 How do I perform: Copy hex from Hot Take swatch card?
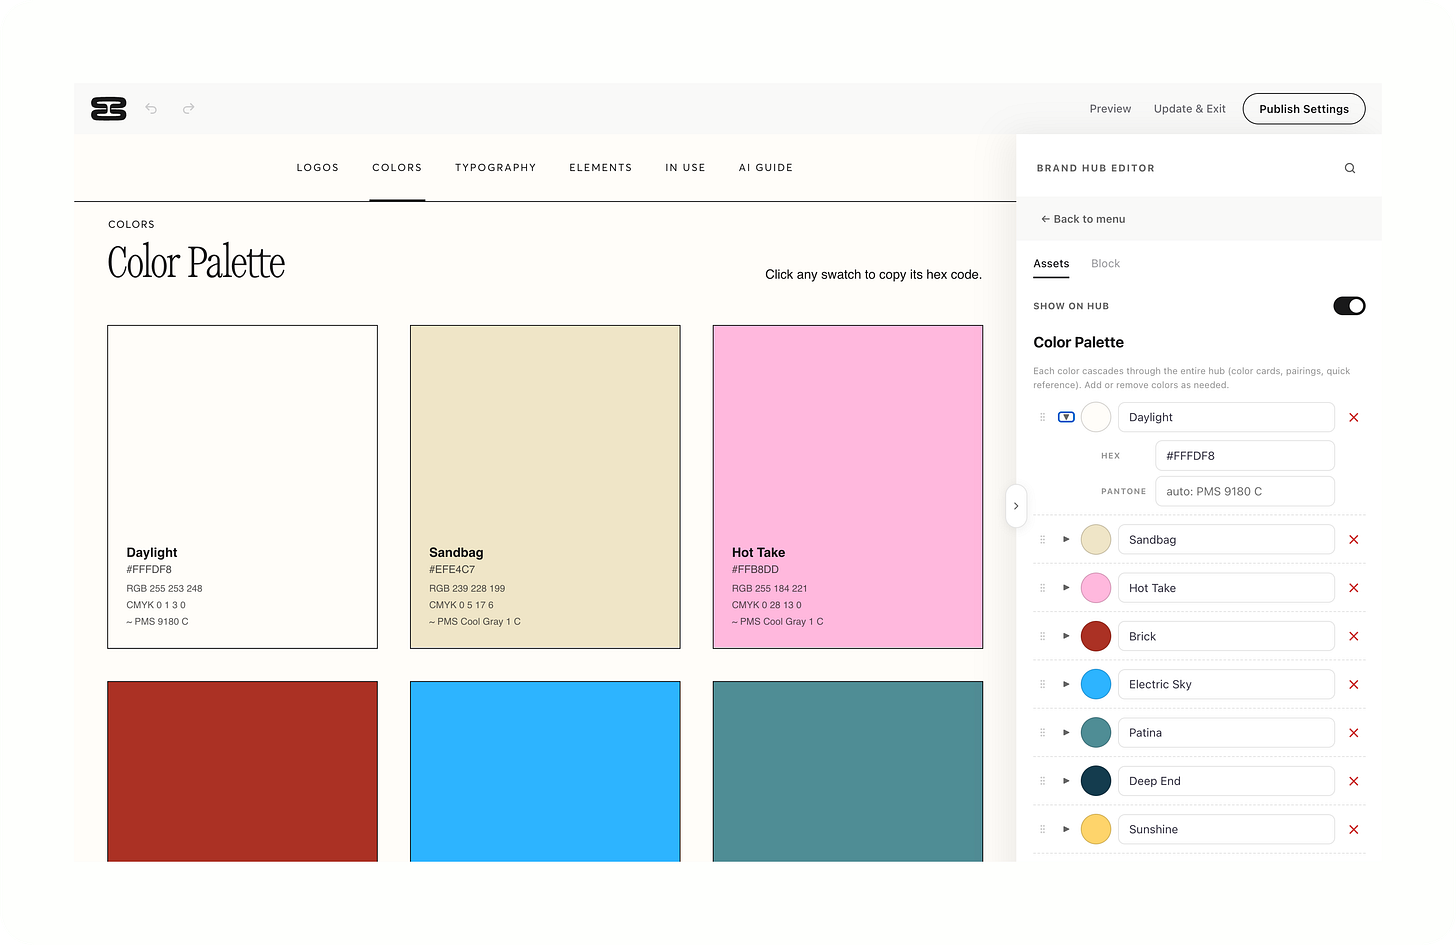pyautogui.click(x=848, y=487)
